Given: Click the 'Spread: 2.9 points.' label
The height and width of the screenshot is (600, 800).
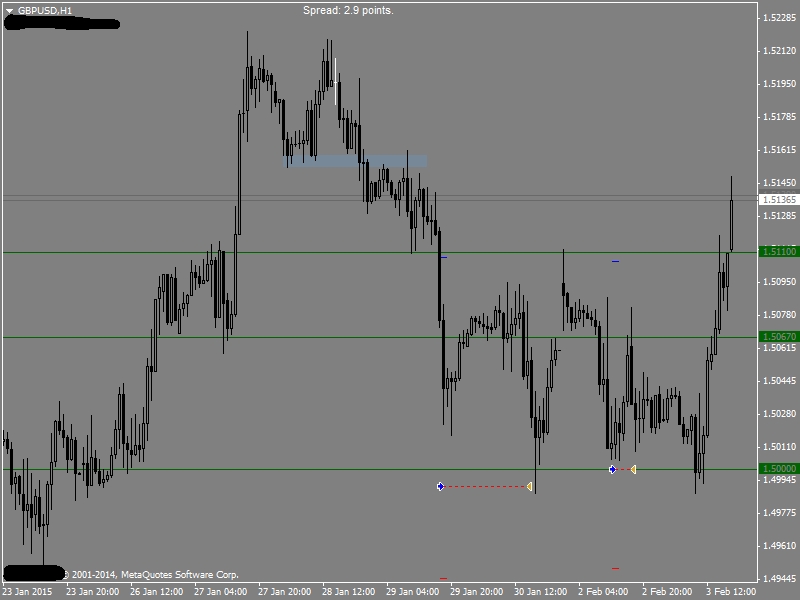Looking at the screenshot, I should (348, 10).
